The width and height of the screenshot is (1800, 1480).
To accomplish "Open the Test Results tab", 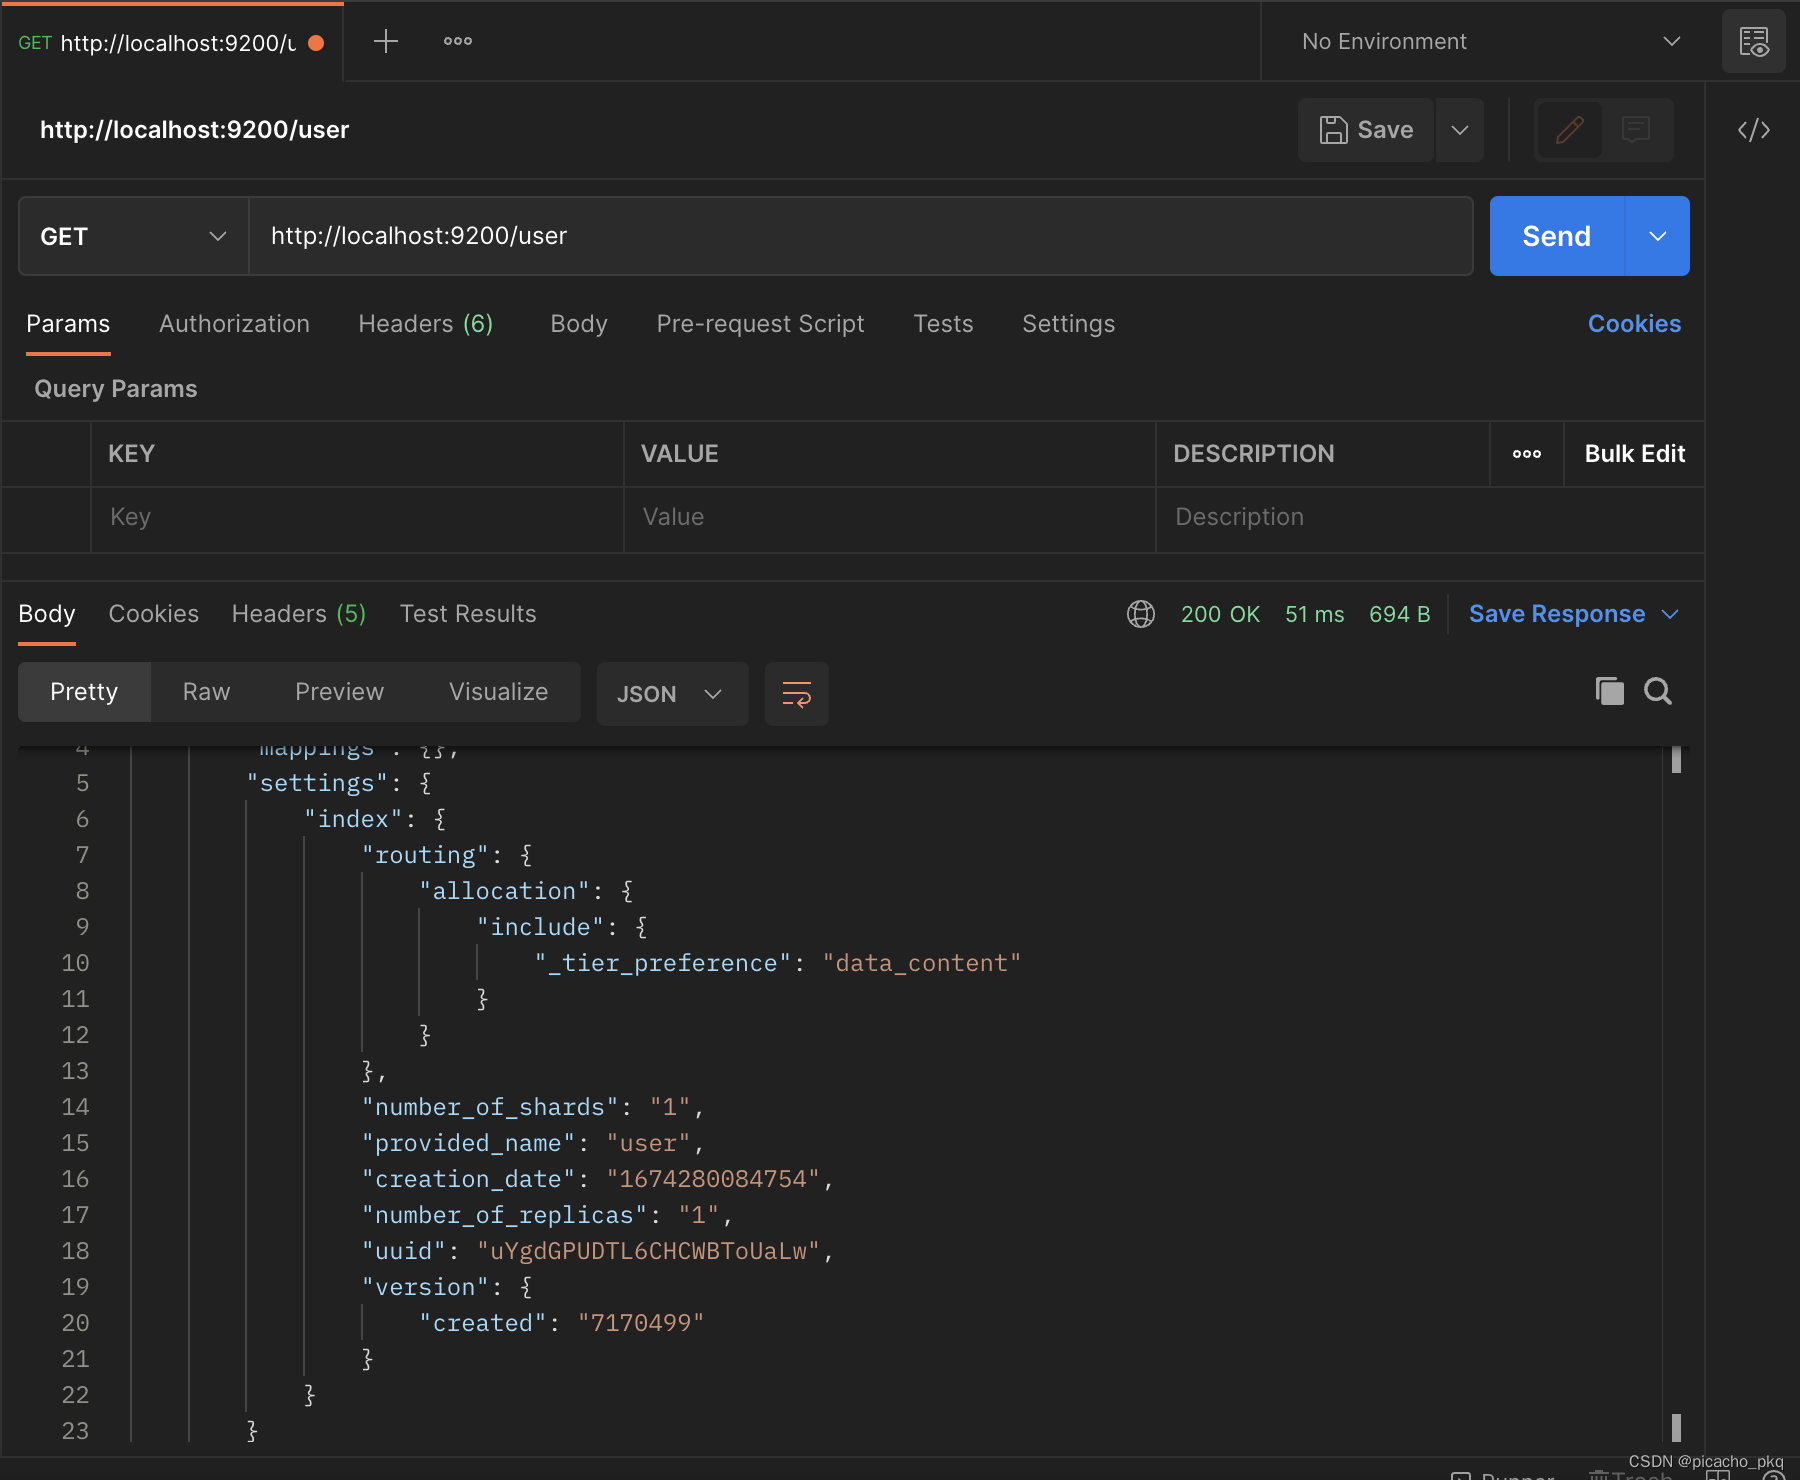I will (468, 614).
